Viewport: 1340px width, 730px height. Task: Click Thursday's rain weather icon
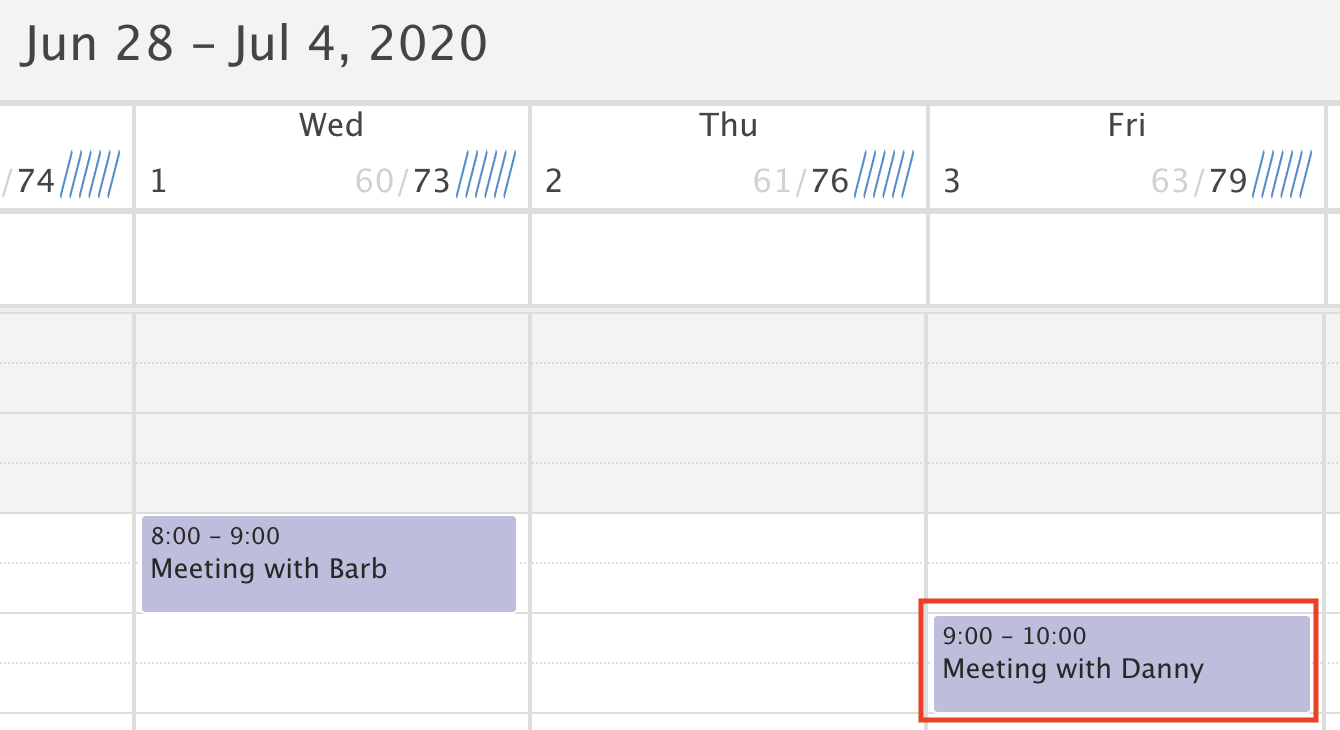884,175
